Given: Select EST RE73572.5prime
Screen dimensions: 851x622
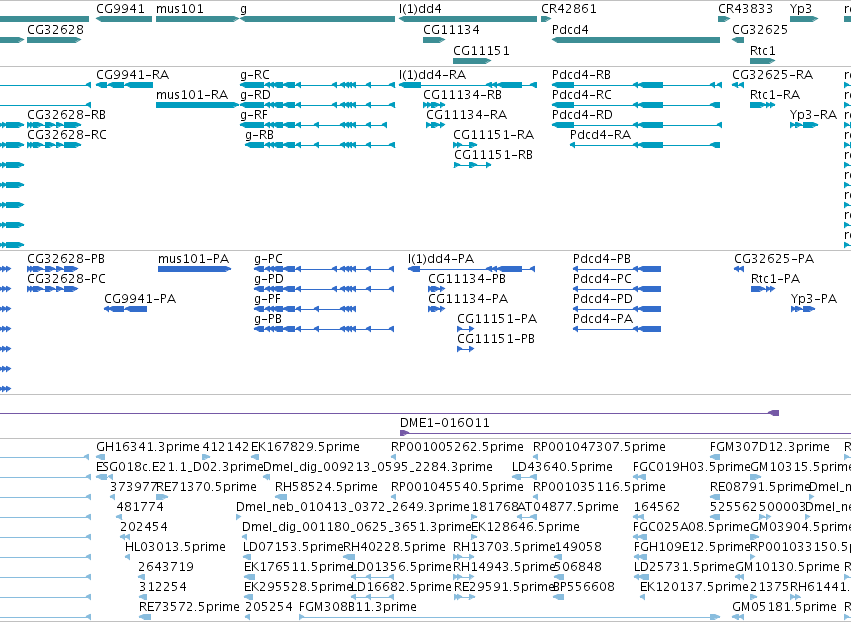Looking at the screenshot, I should tap(189, 606).
